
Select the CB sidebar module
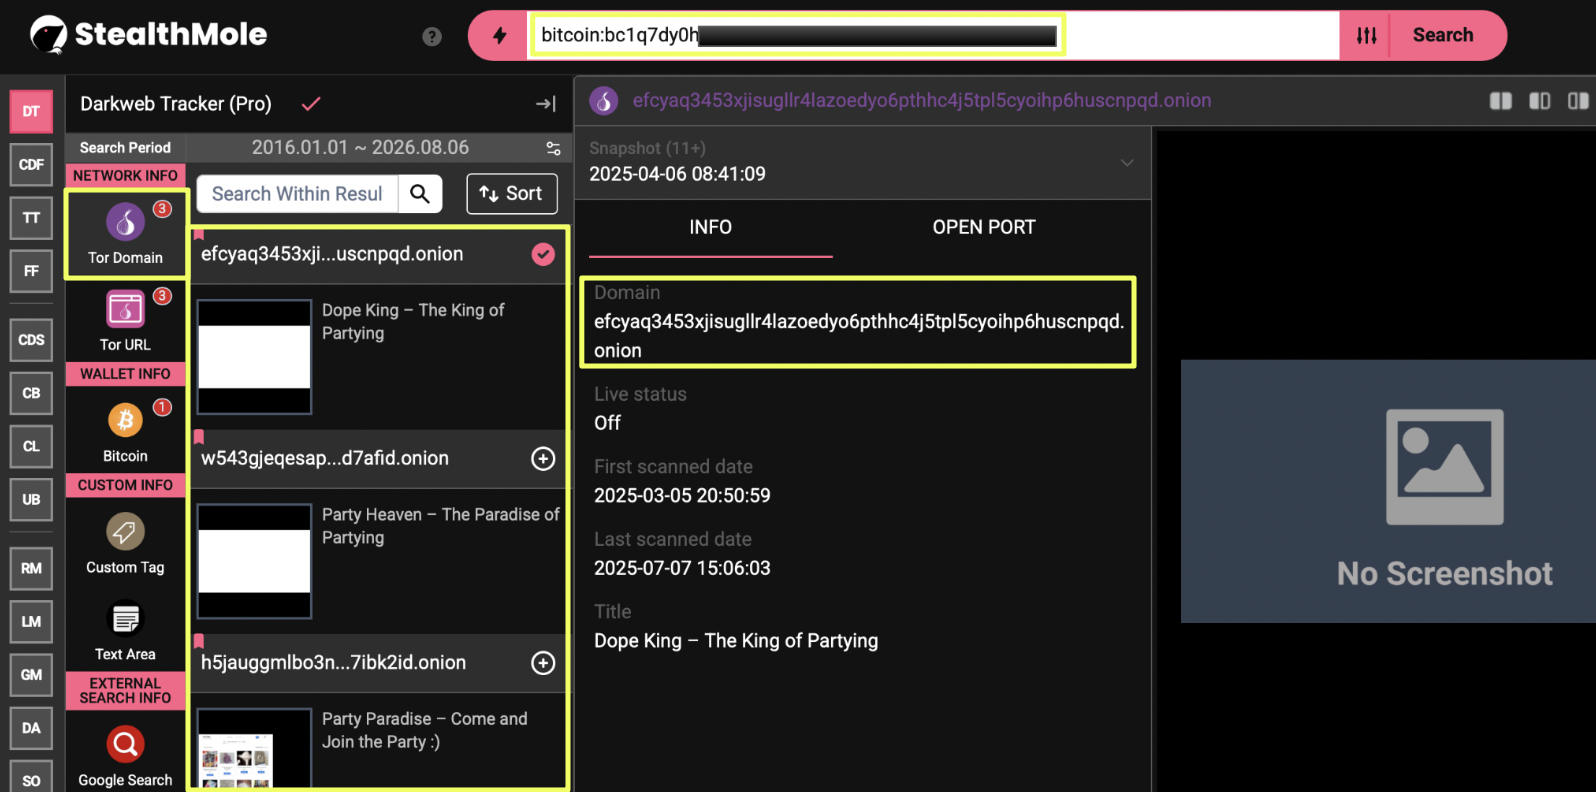(x=31, y=393)
